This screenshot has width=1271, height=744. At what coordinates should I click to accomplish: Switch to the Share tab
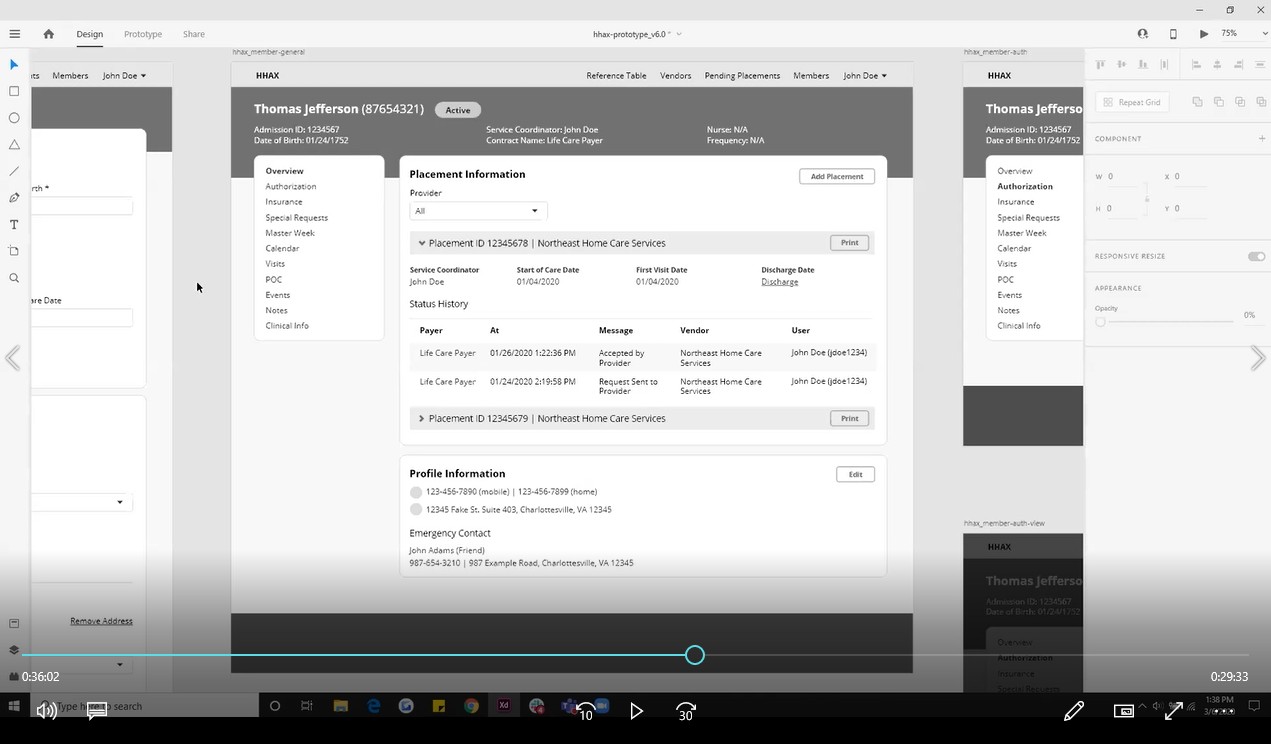[x=194, y=34]
